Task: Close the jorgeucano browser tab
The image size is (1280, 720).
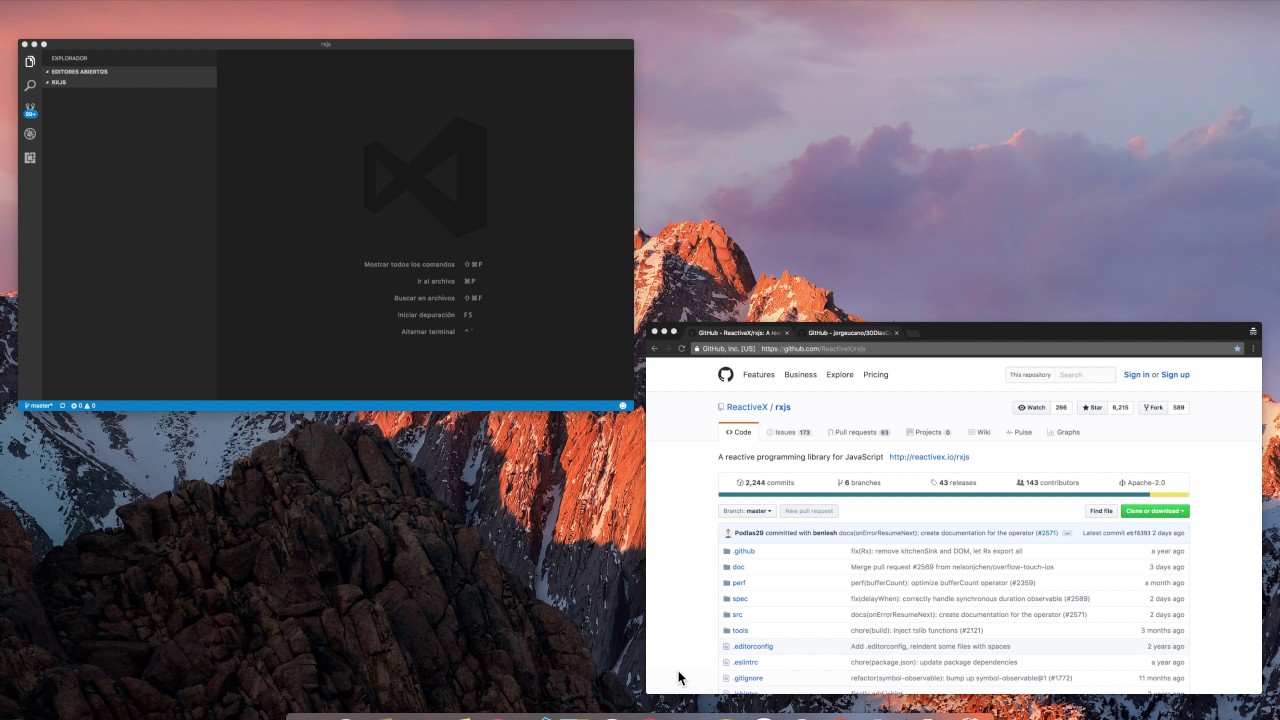Action: [896, 333]
